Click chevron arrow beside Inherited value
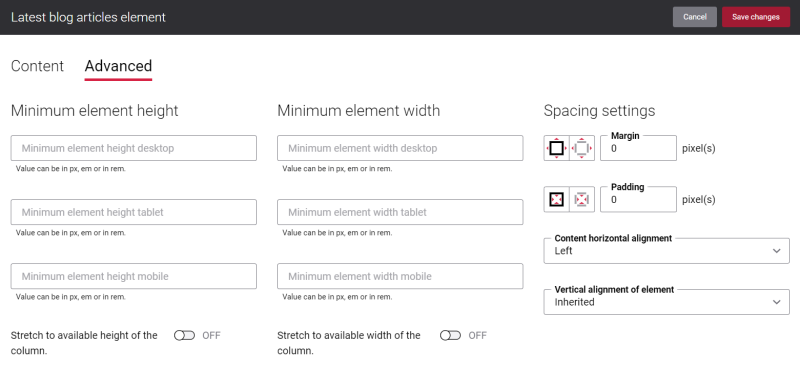Image resolution: width=800 pixels, height=365 pixels. pyautogui.click(x=777, y=302)
